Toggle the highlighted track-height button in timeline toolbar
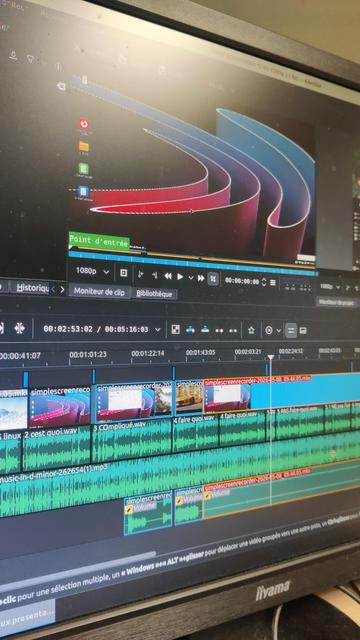The width and height of the screenshot is (360, 640). click(x=291, y=330)
